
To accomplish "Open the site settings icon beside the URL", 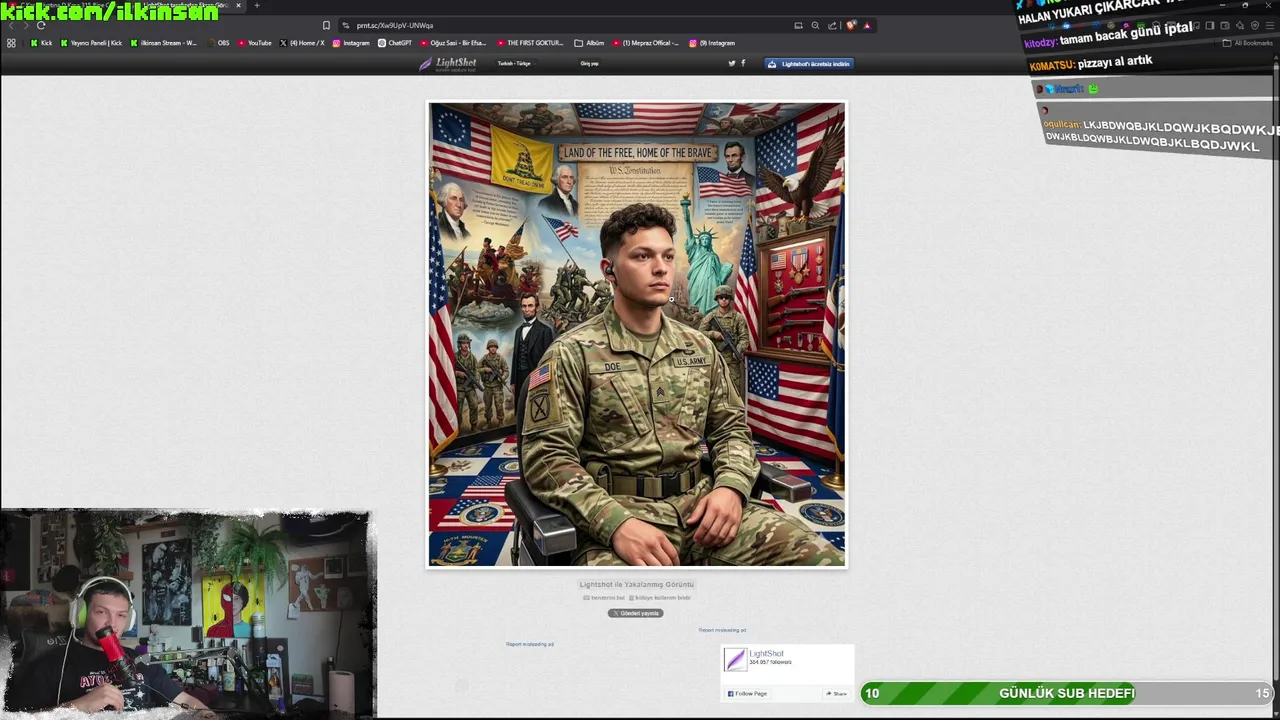I will pos(346,25).
